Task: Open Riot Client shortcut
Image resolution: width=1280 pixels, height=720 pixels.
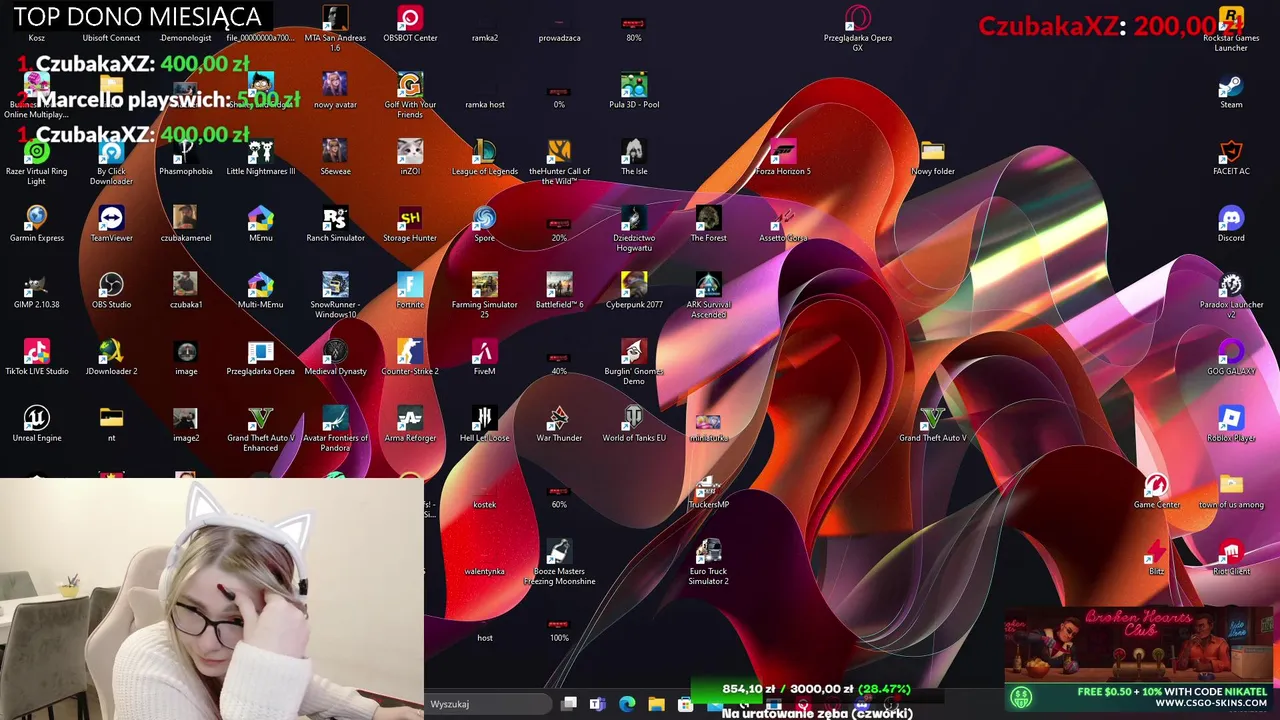Action: tap(1231, 552)
